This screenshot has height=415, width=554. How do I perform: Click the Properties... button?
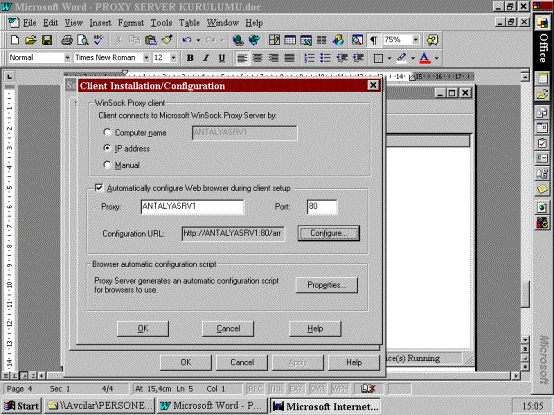[x=326, y=285]
